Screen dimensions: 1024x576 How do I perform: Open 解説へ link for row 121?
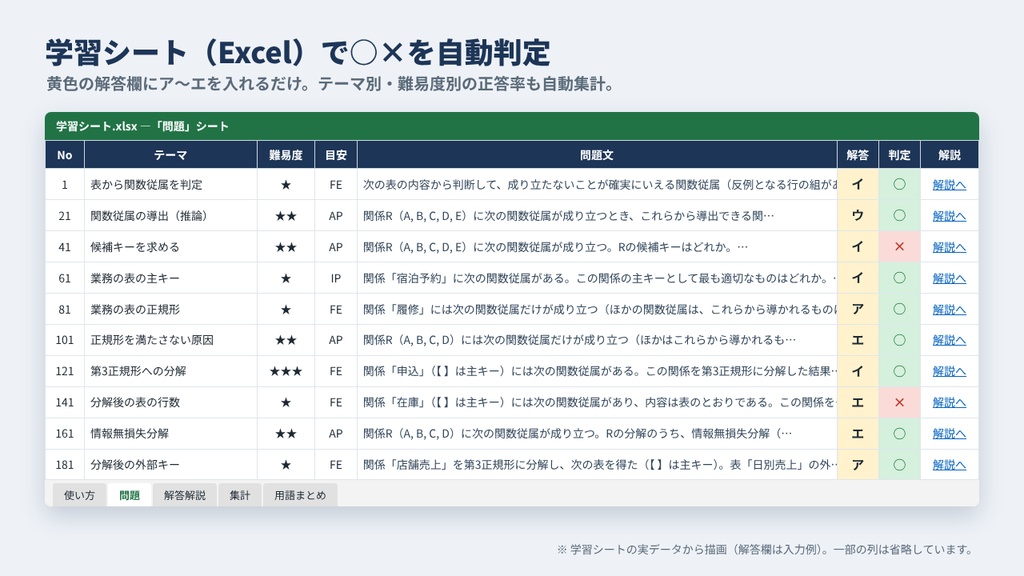tap(949, 372)
